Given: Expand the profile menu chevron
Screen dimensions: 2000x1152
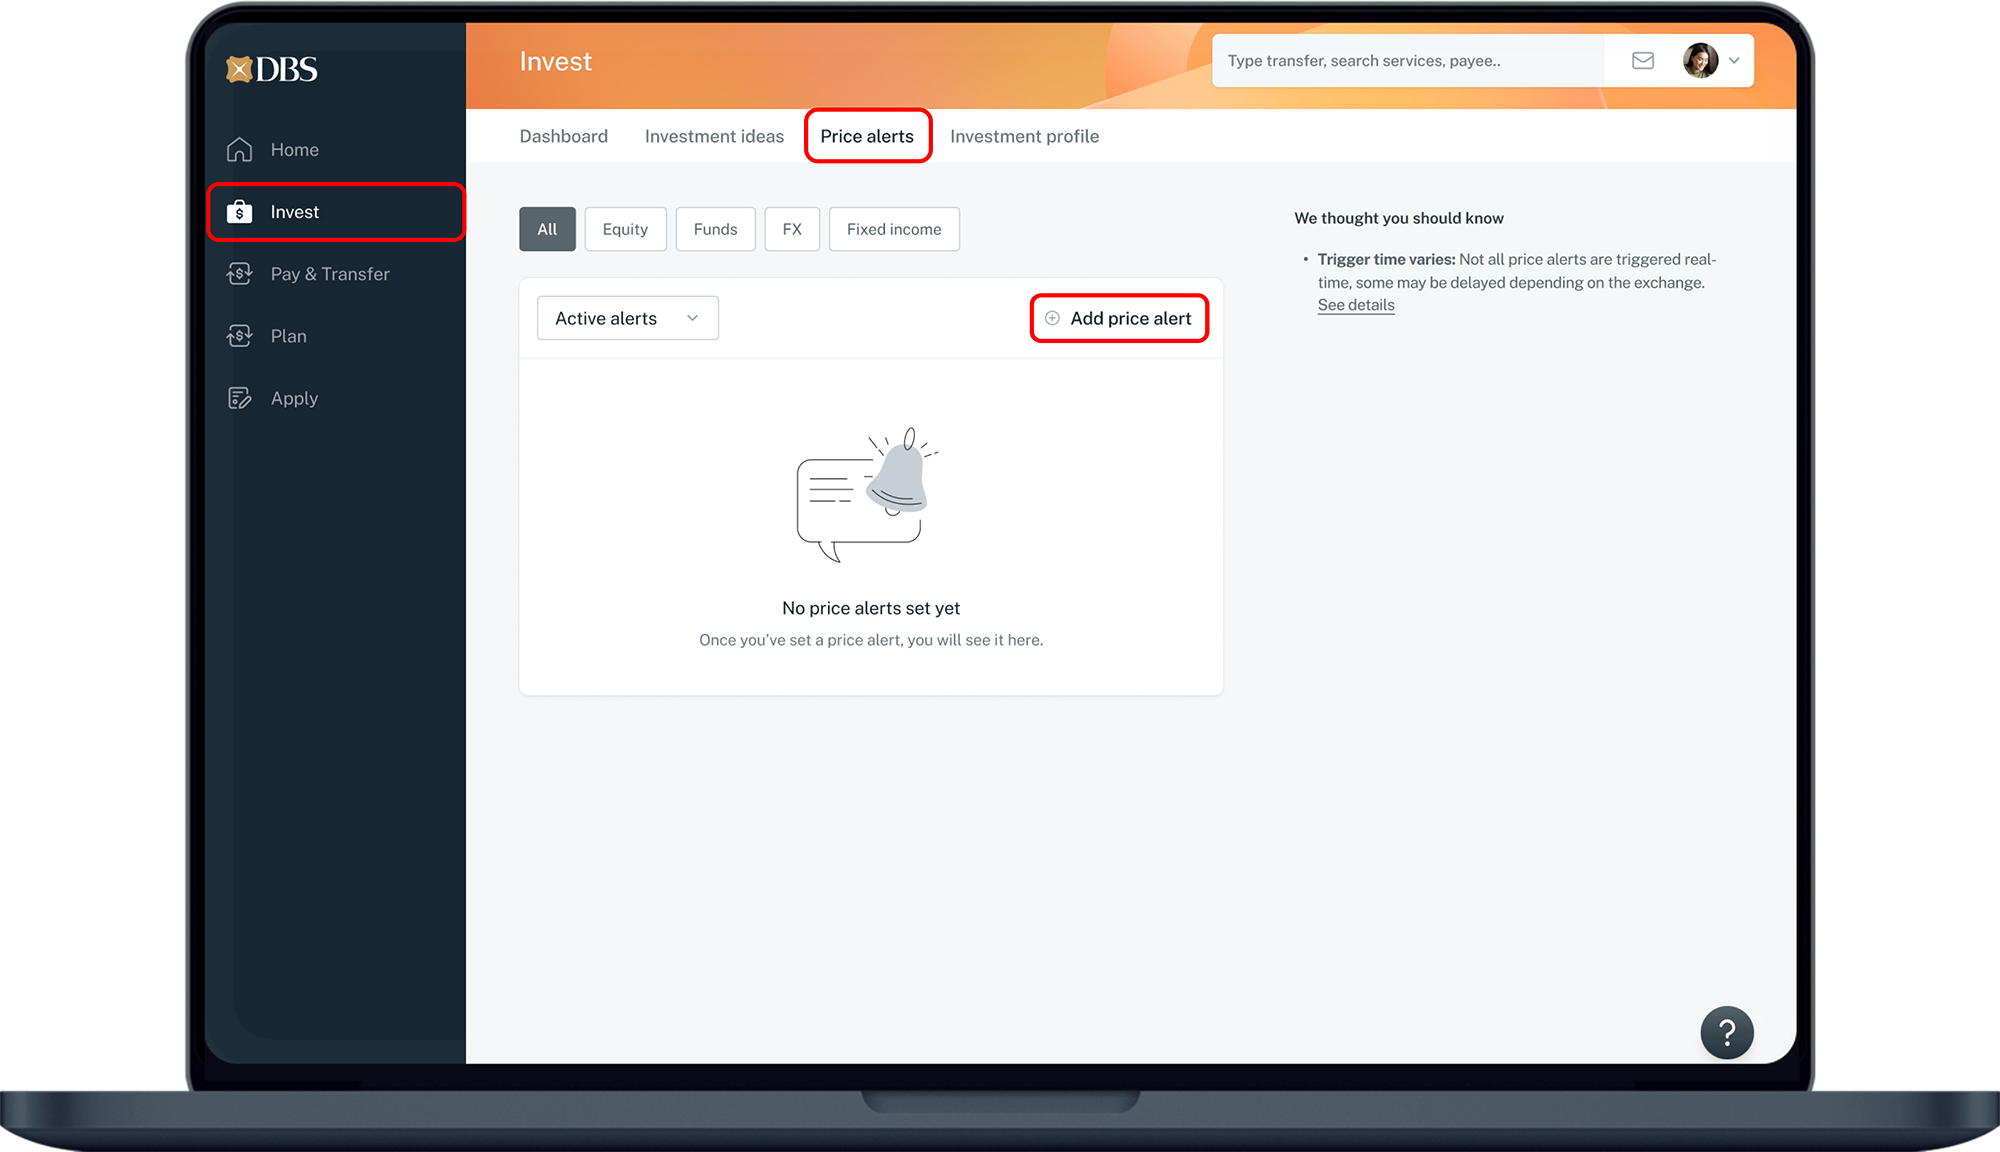Looking at the screenshot, I should tap(1734, 61).
